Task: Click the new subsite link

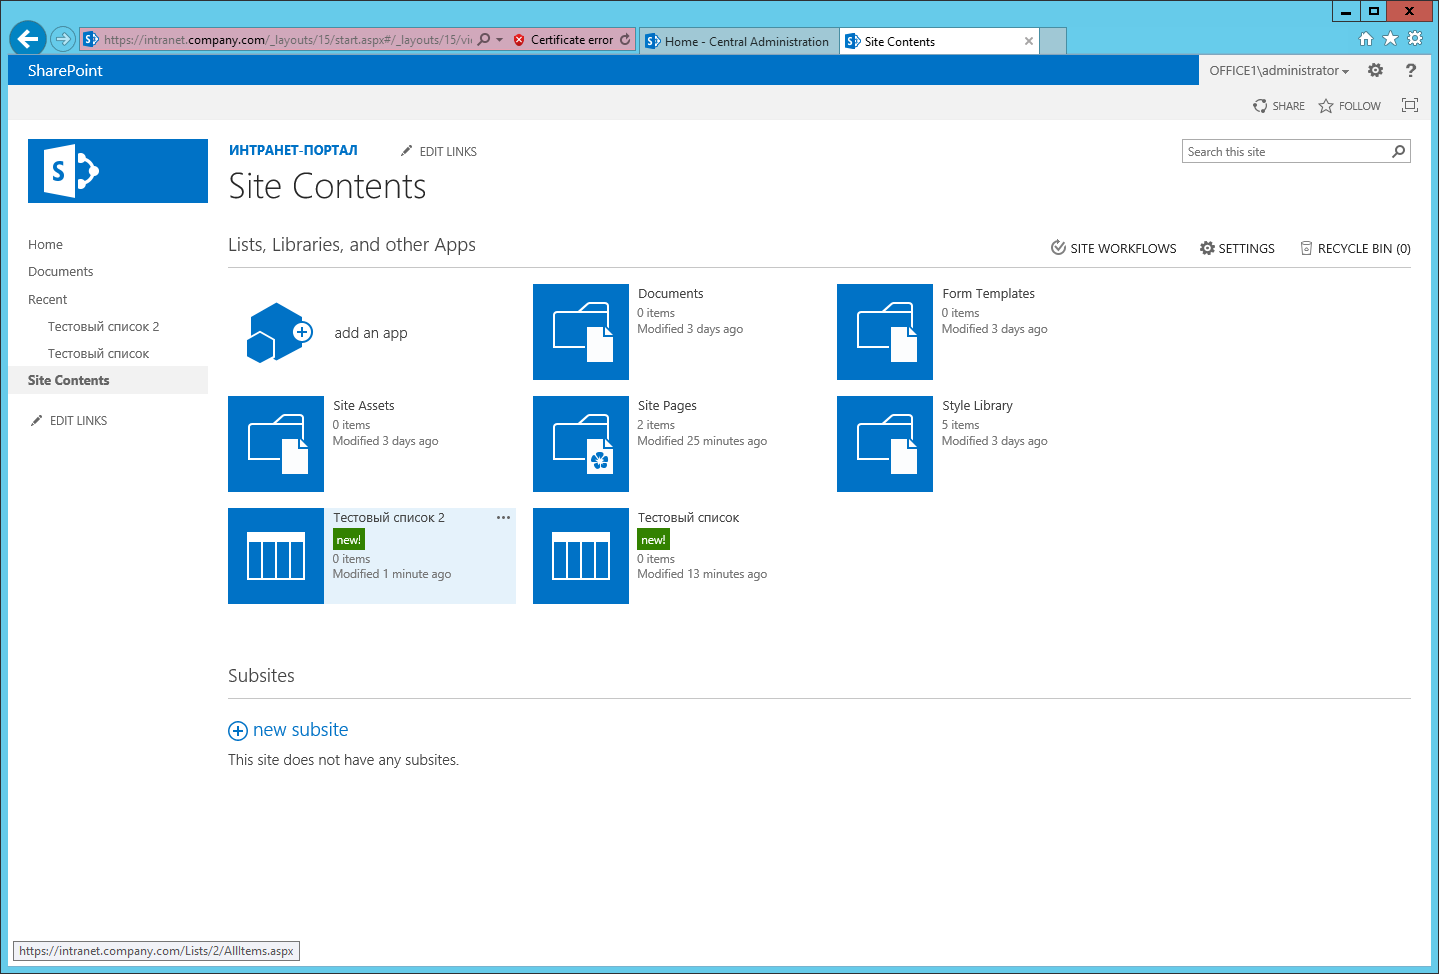Action: click(300, 730)
